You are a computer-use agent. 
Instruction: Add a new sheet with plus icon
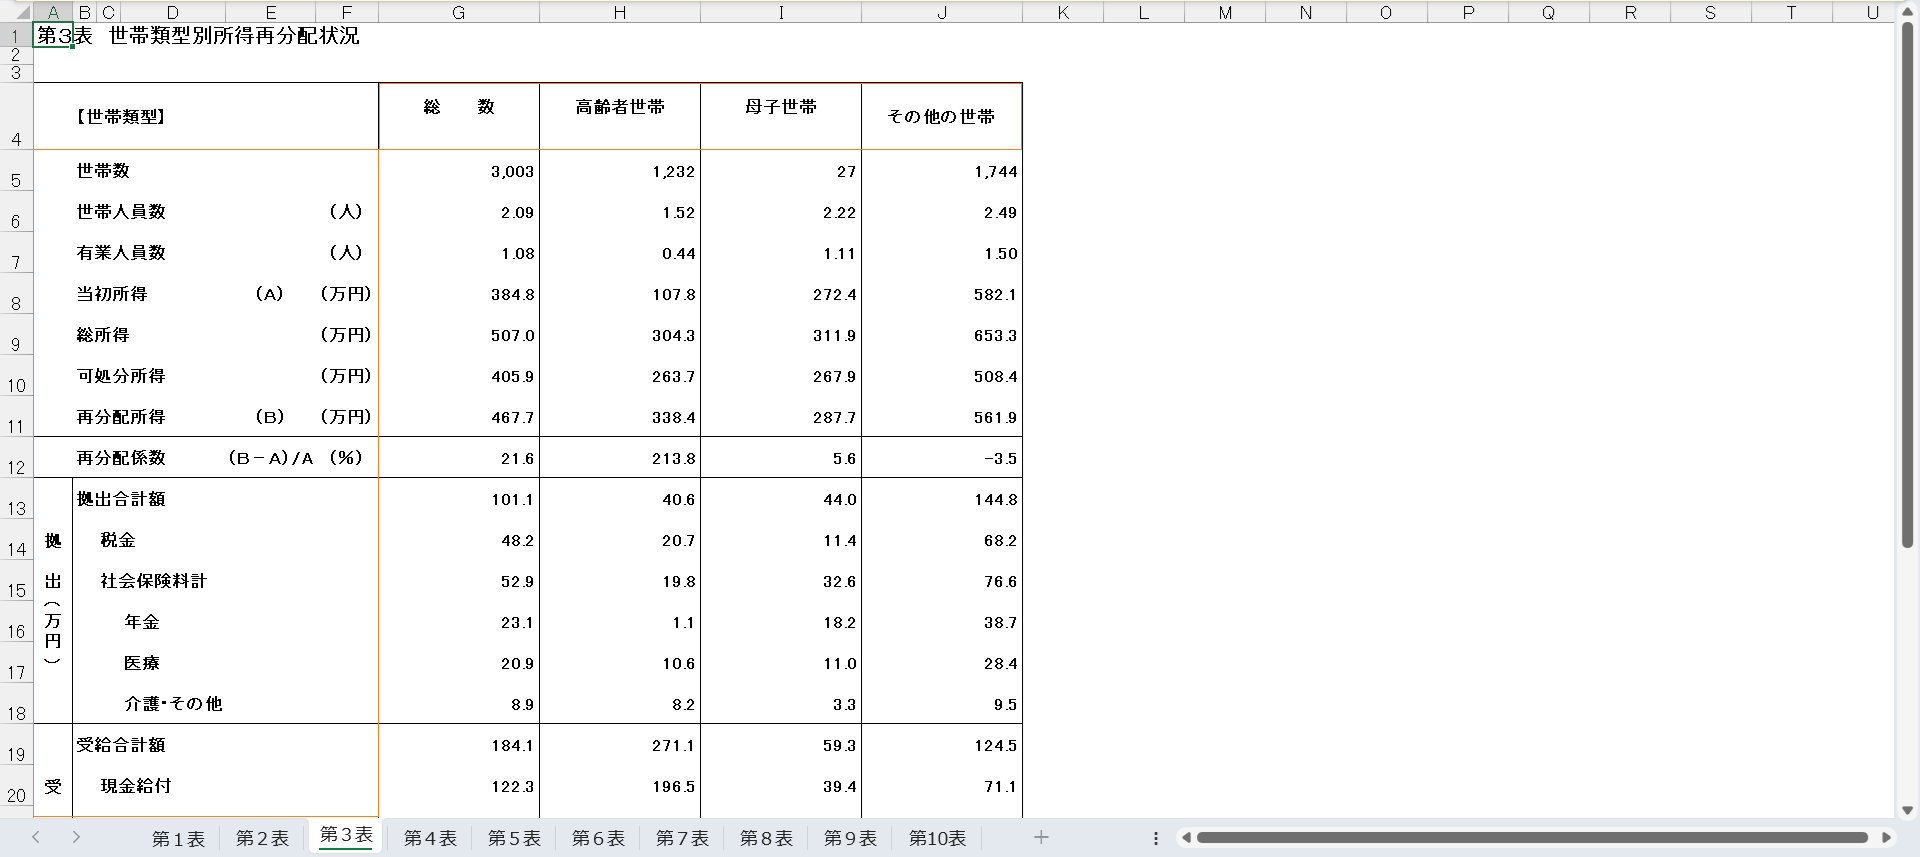pyautogui.click(x=1041, y=838)
